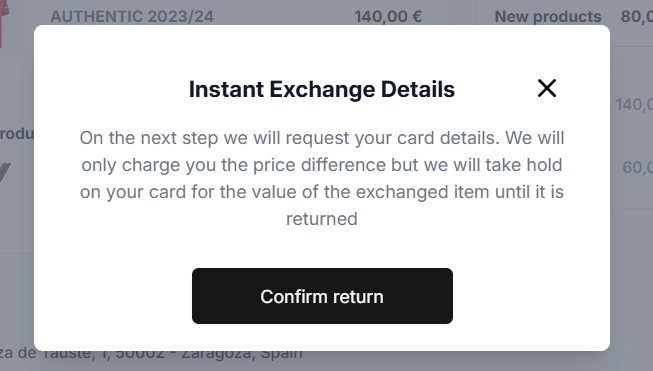
Task: Close the Instant Exchange Details dialog
Action: pyautogui.click(x=546, y=88)
